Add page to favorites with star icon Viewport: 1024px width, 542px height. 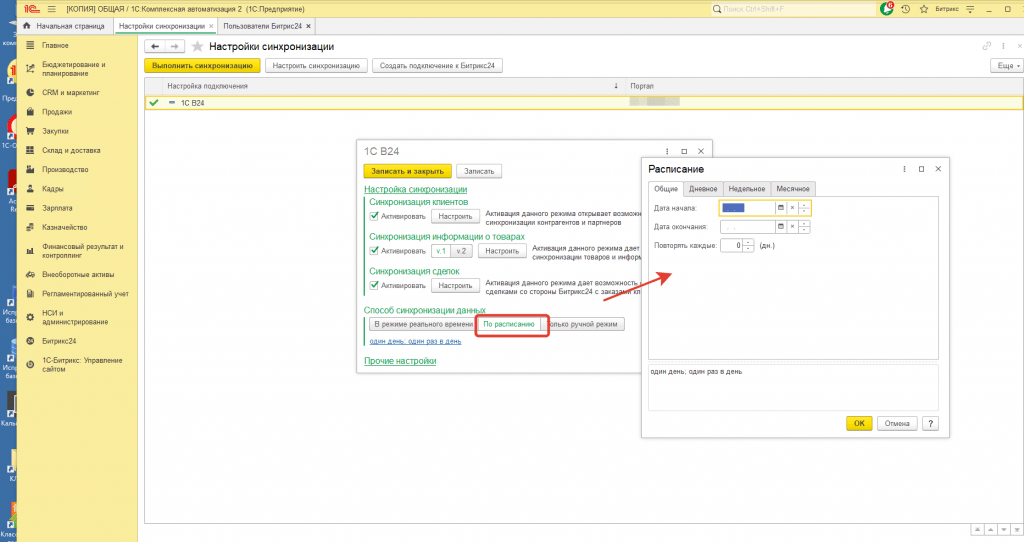point(197,47)
